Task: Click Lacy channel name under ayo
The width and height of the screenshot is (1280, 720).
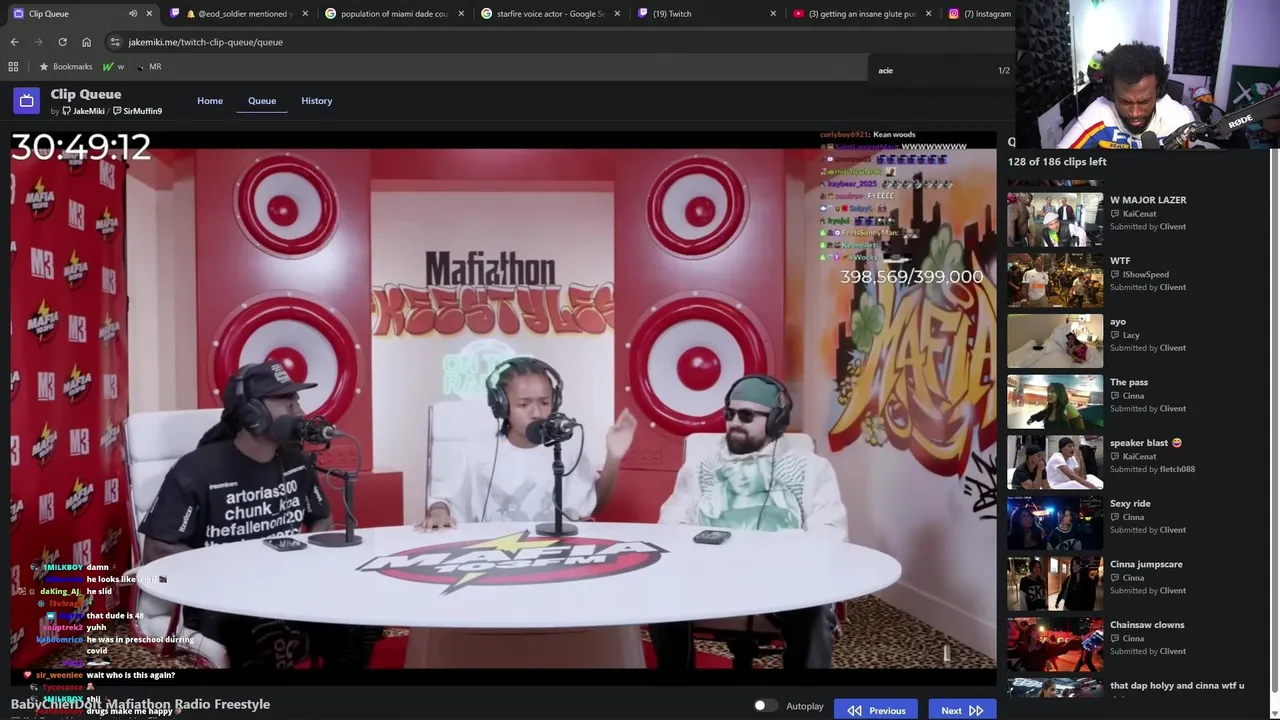Action: (1132, 335)
